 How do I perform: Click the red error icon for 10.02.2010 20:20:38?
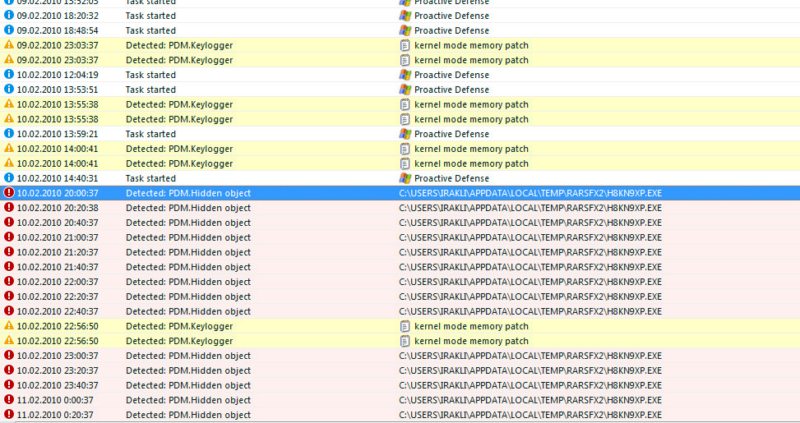(x=9, y=207)
